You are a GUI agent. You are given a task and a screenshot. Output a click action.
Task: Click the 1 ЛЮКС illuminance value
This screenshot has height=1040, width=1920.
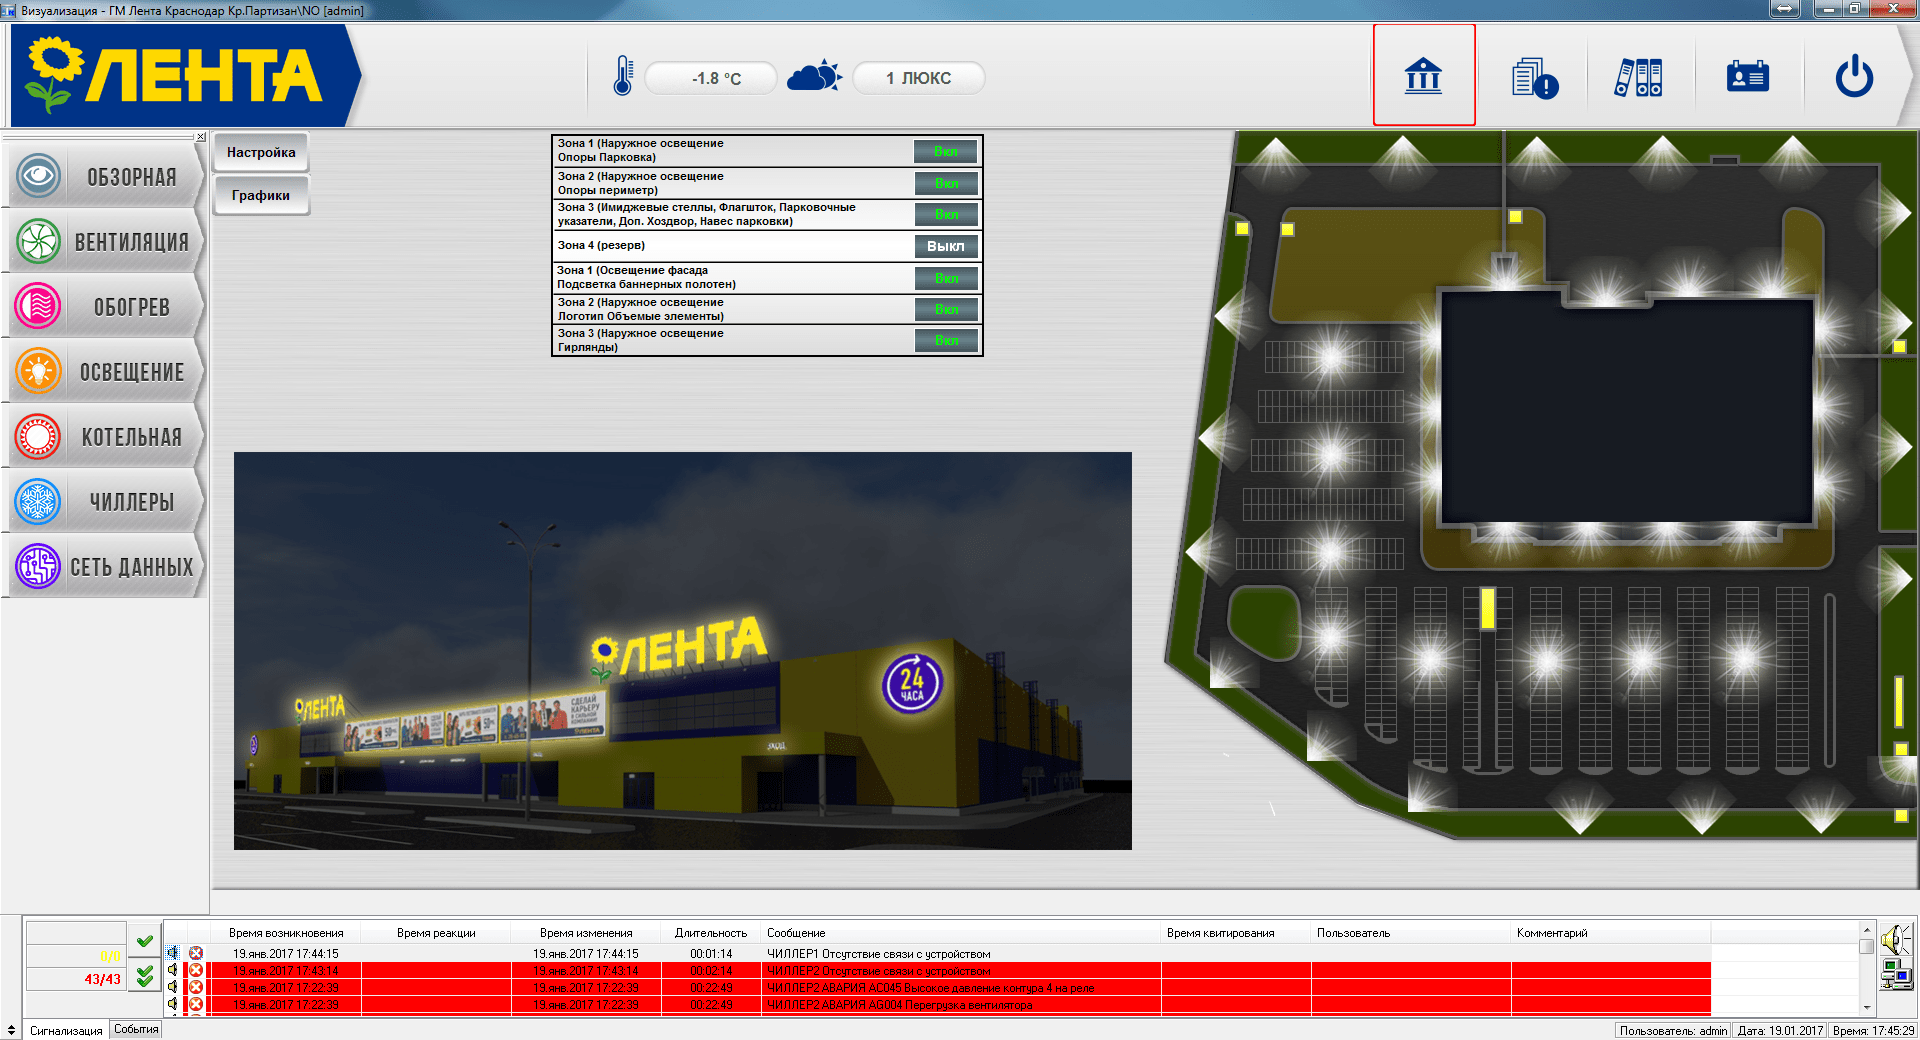[918, 78]
